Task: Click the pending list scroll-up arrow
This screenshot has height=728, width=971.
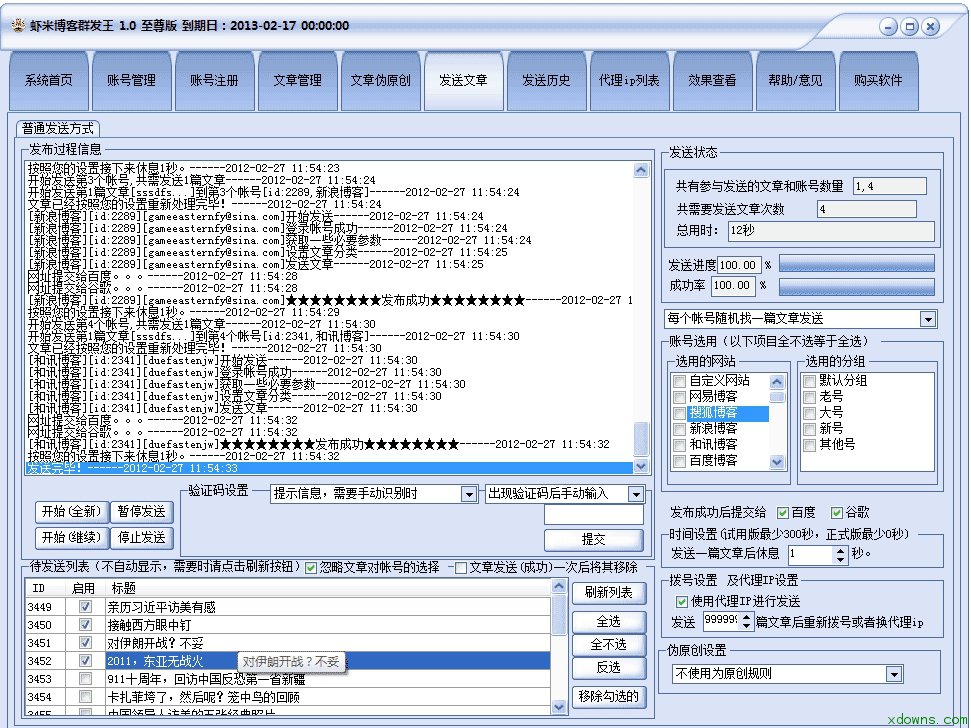Action: 559,586
